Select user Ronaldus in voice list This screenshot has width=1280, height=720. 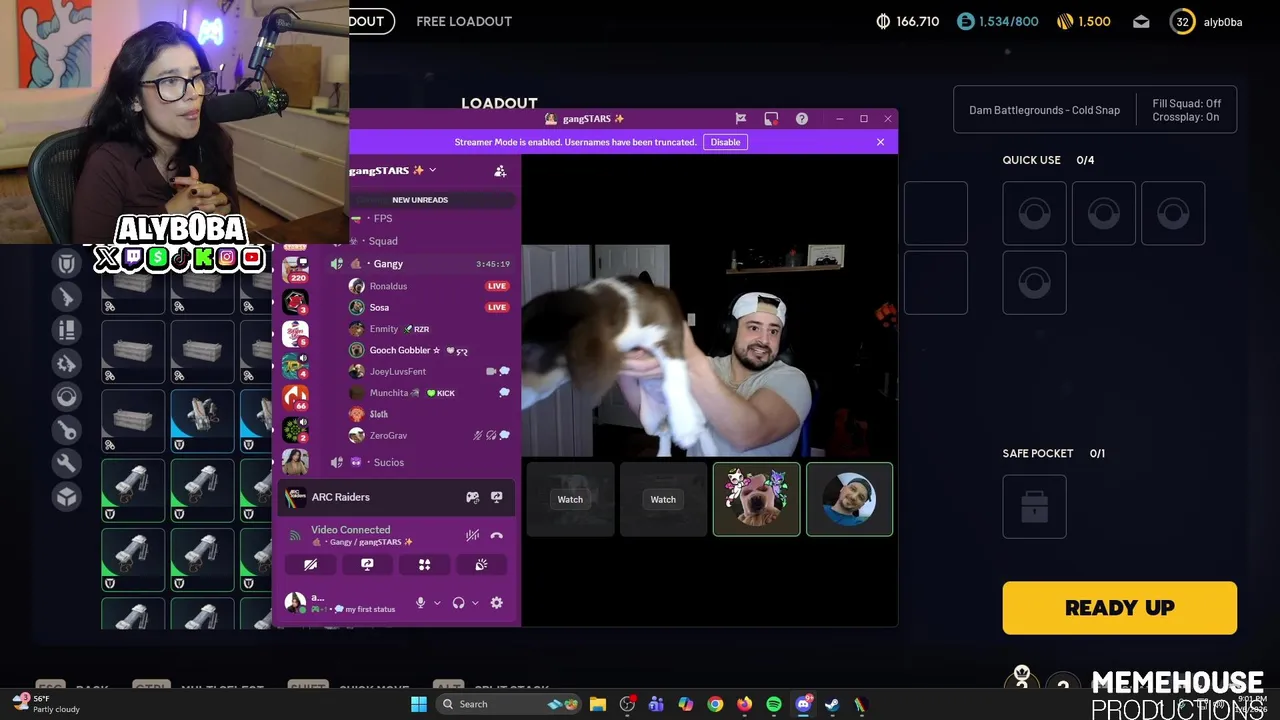coord(388,286)
